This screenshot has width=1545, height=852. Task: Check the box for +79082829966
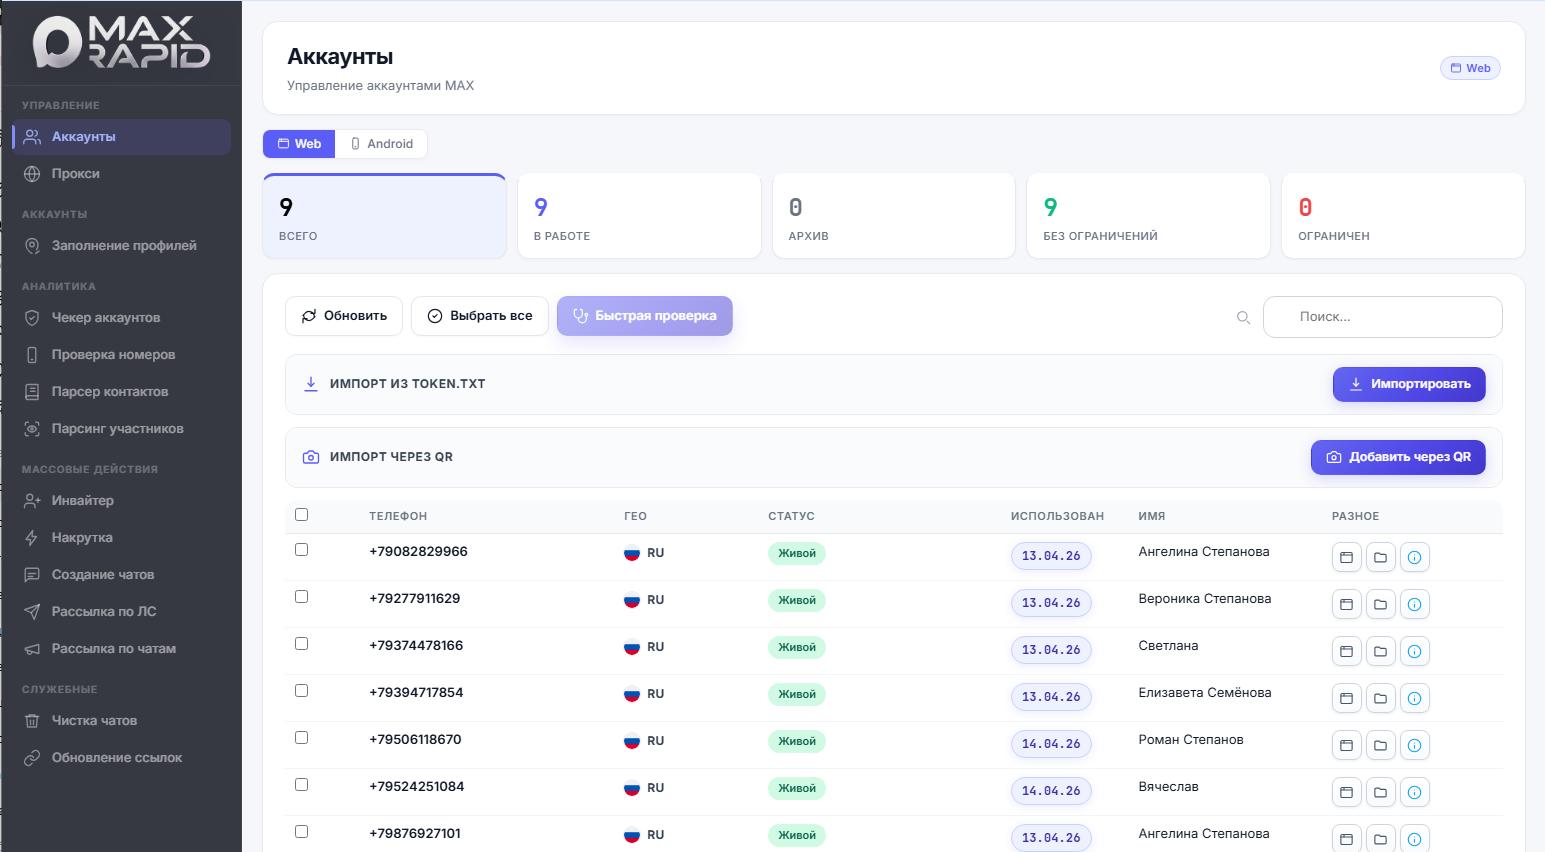[302, 550]
